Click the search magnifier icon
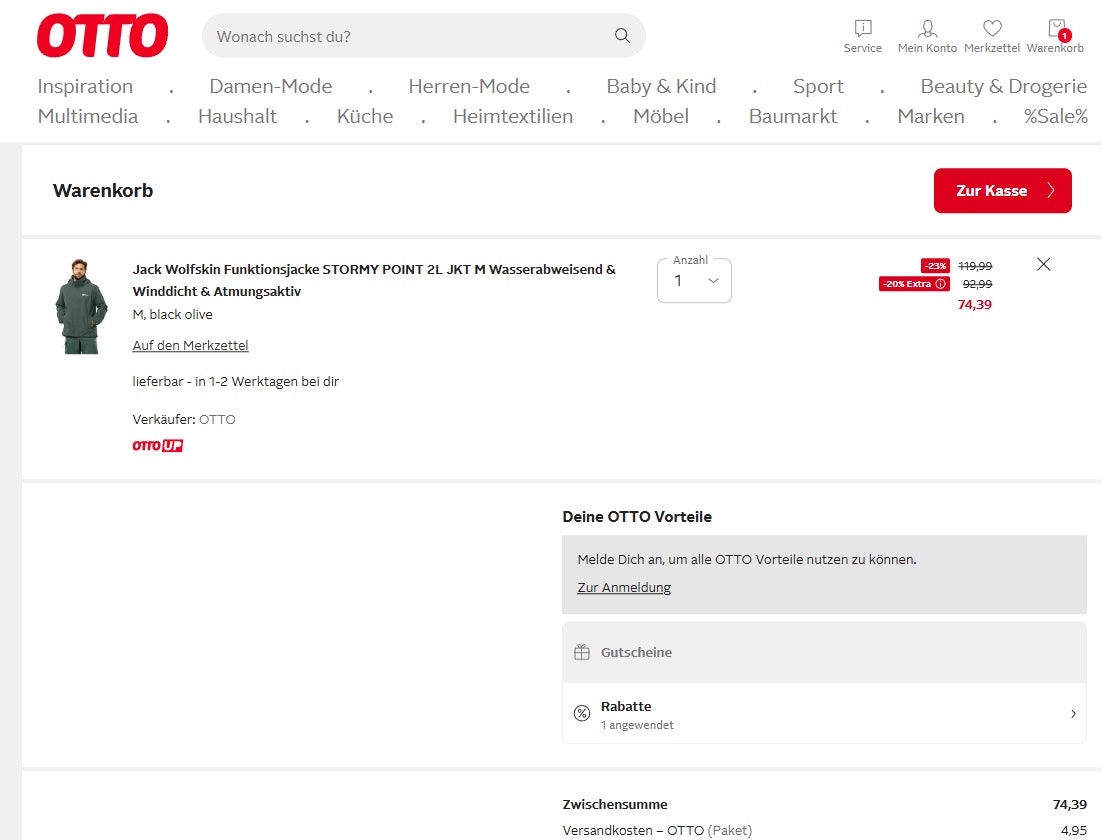Screen dimensions: 1102x840 622,36
